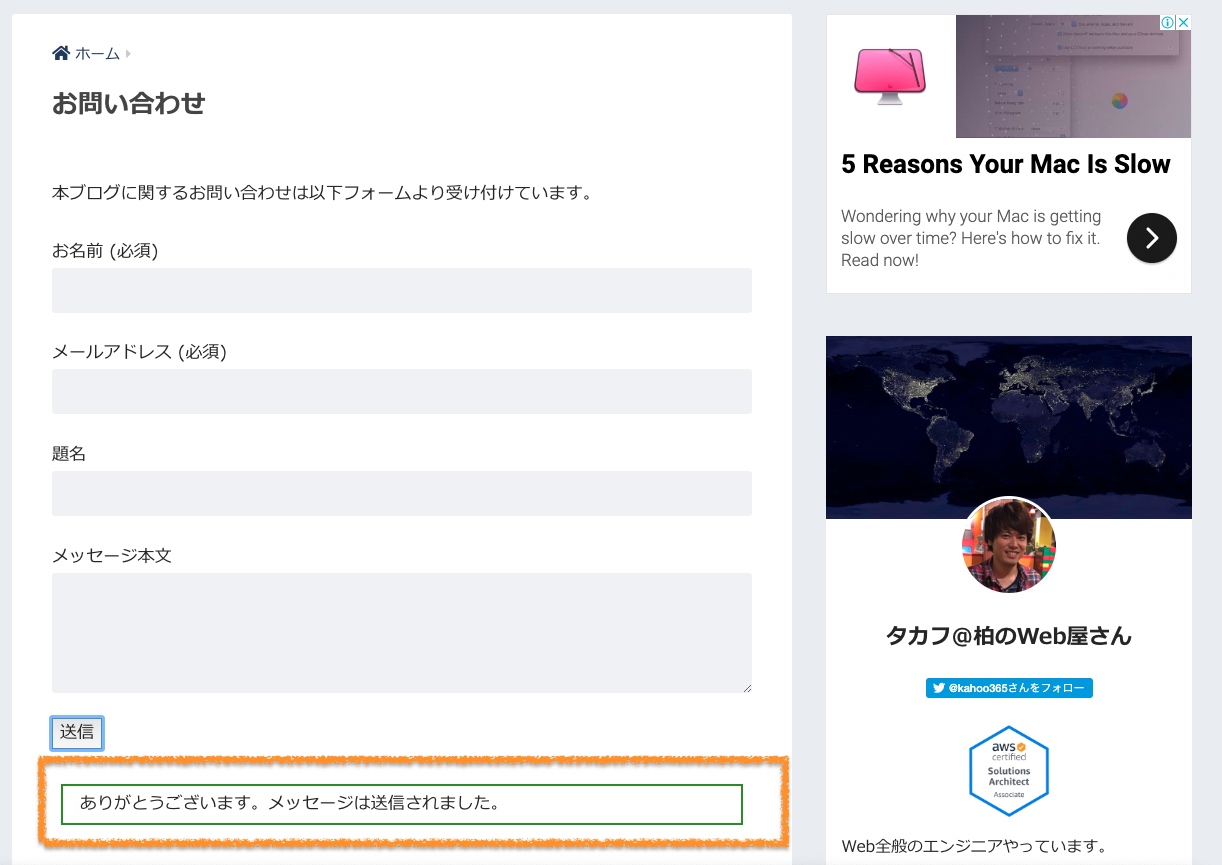Click the メッセージ本文 text area
This screenshot has height=865, width=1222.
coord(401,632)
